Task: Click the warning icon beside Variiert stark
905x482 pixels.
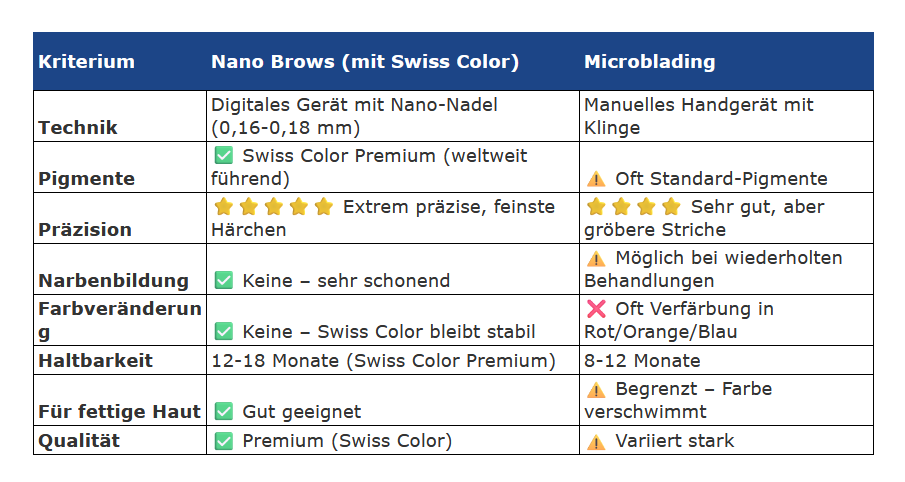Action: click(596, 441)
